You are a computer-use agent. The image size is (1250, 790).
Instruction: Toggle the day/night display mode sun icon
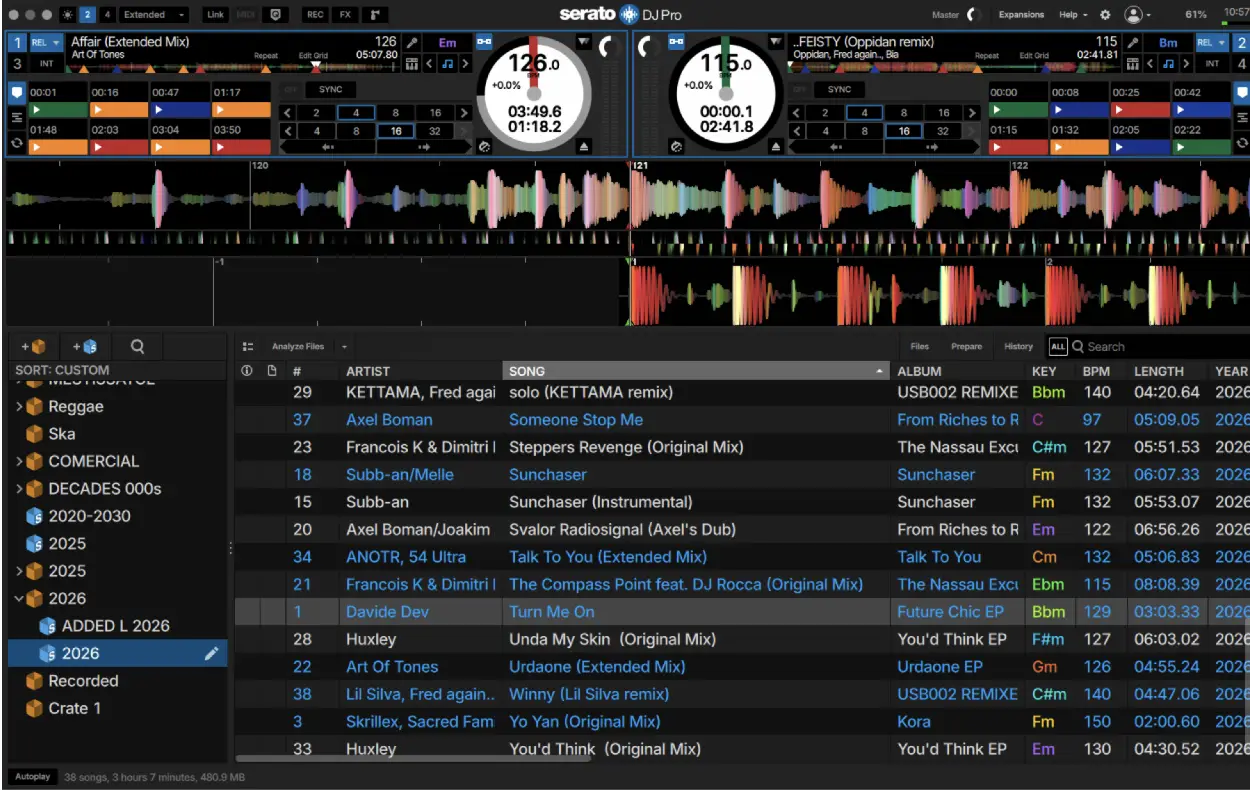click(x=67, y=15)
